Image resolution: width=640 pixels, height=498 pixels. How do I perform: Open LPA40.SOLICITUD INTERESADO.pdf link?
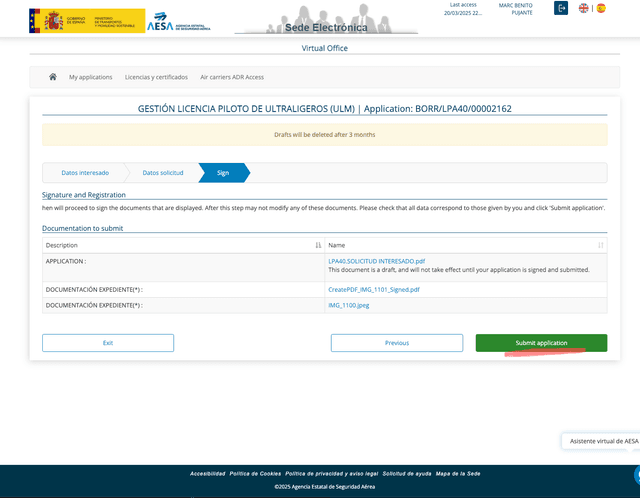pos(376,261)
